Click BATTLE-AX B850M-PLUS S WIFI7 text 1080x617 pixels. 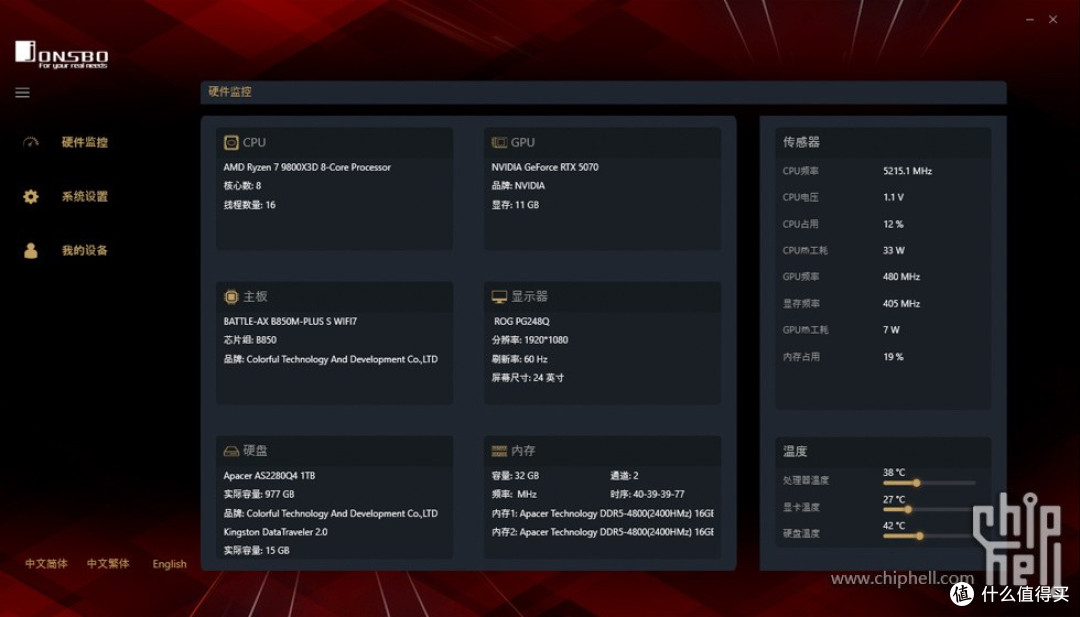click(290, 322)
